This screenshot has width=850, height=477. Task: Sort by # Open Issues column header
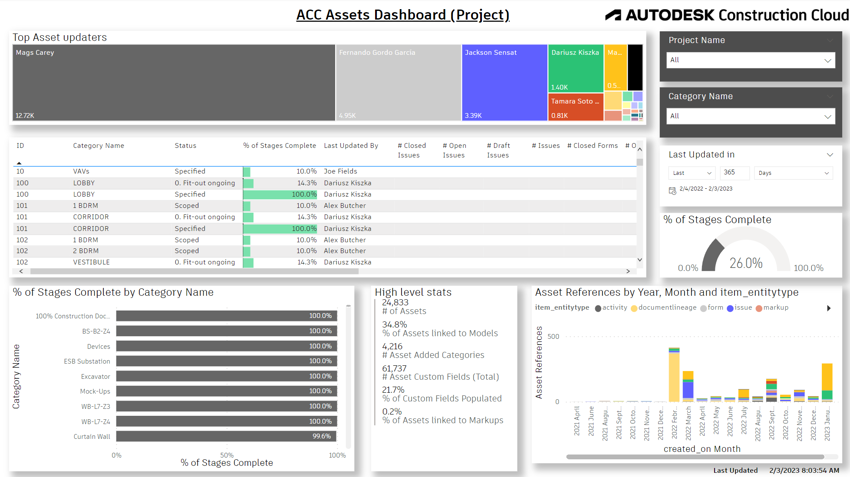click(x=454, y=150)
